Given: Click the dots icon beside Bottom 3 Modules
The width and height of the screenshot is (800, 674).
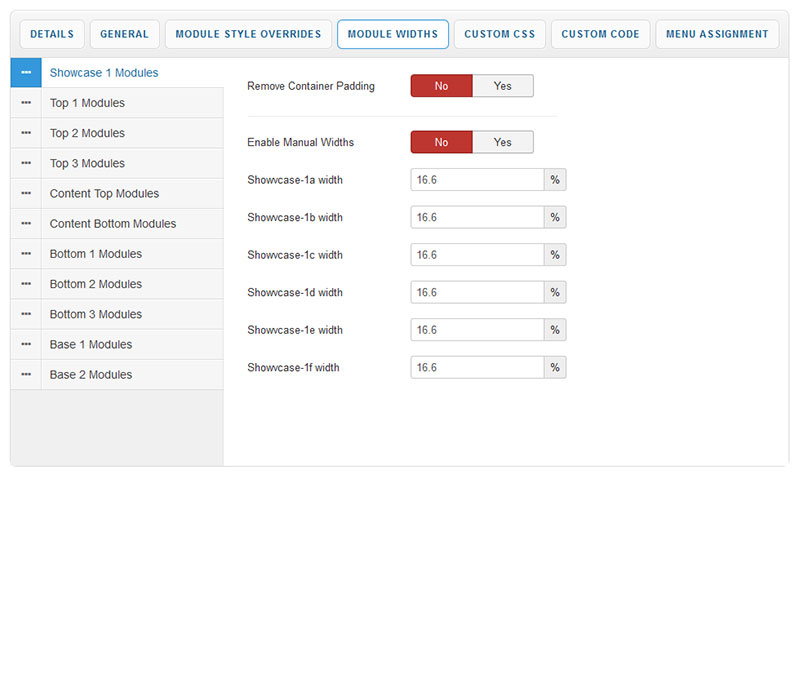Looking at the screenshot, I should [26, 314].
